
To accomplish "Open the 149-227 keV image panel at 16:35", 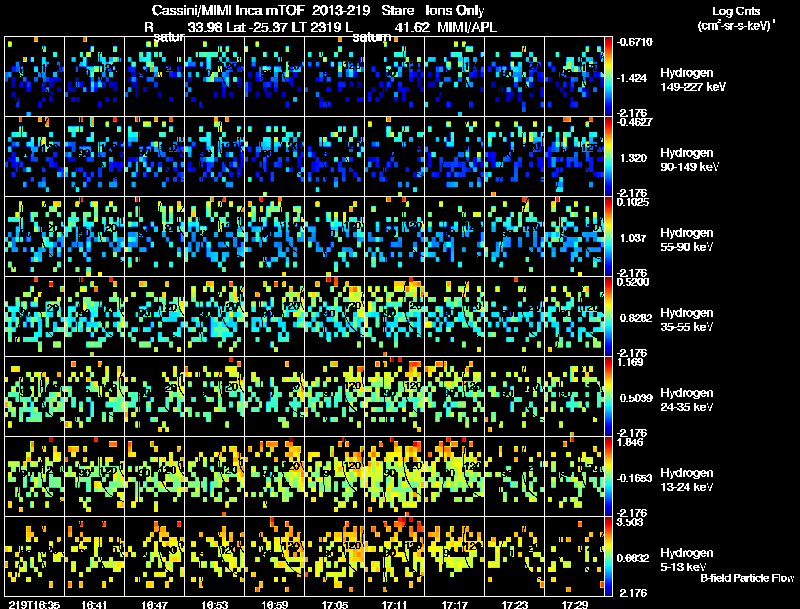I will pyautogui.click(x=35, y=77).
